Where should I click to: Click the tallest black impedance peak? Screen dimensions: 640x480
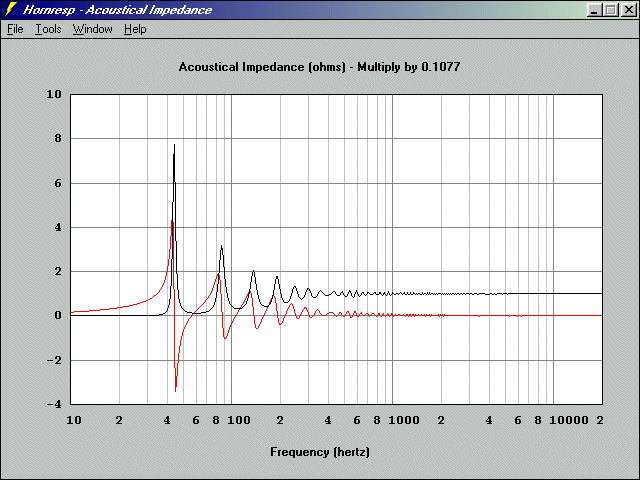pos(174,145)
